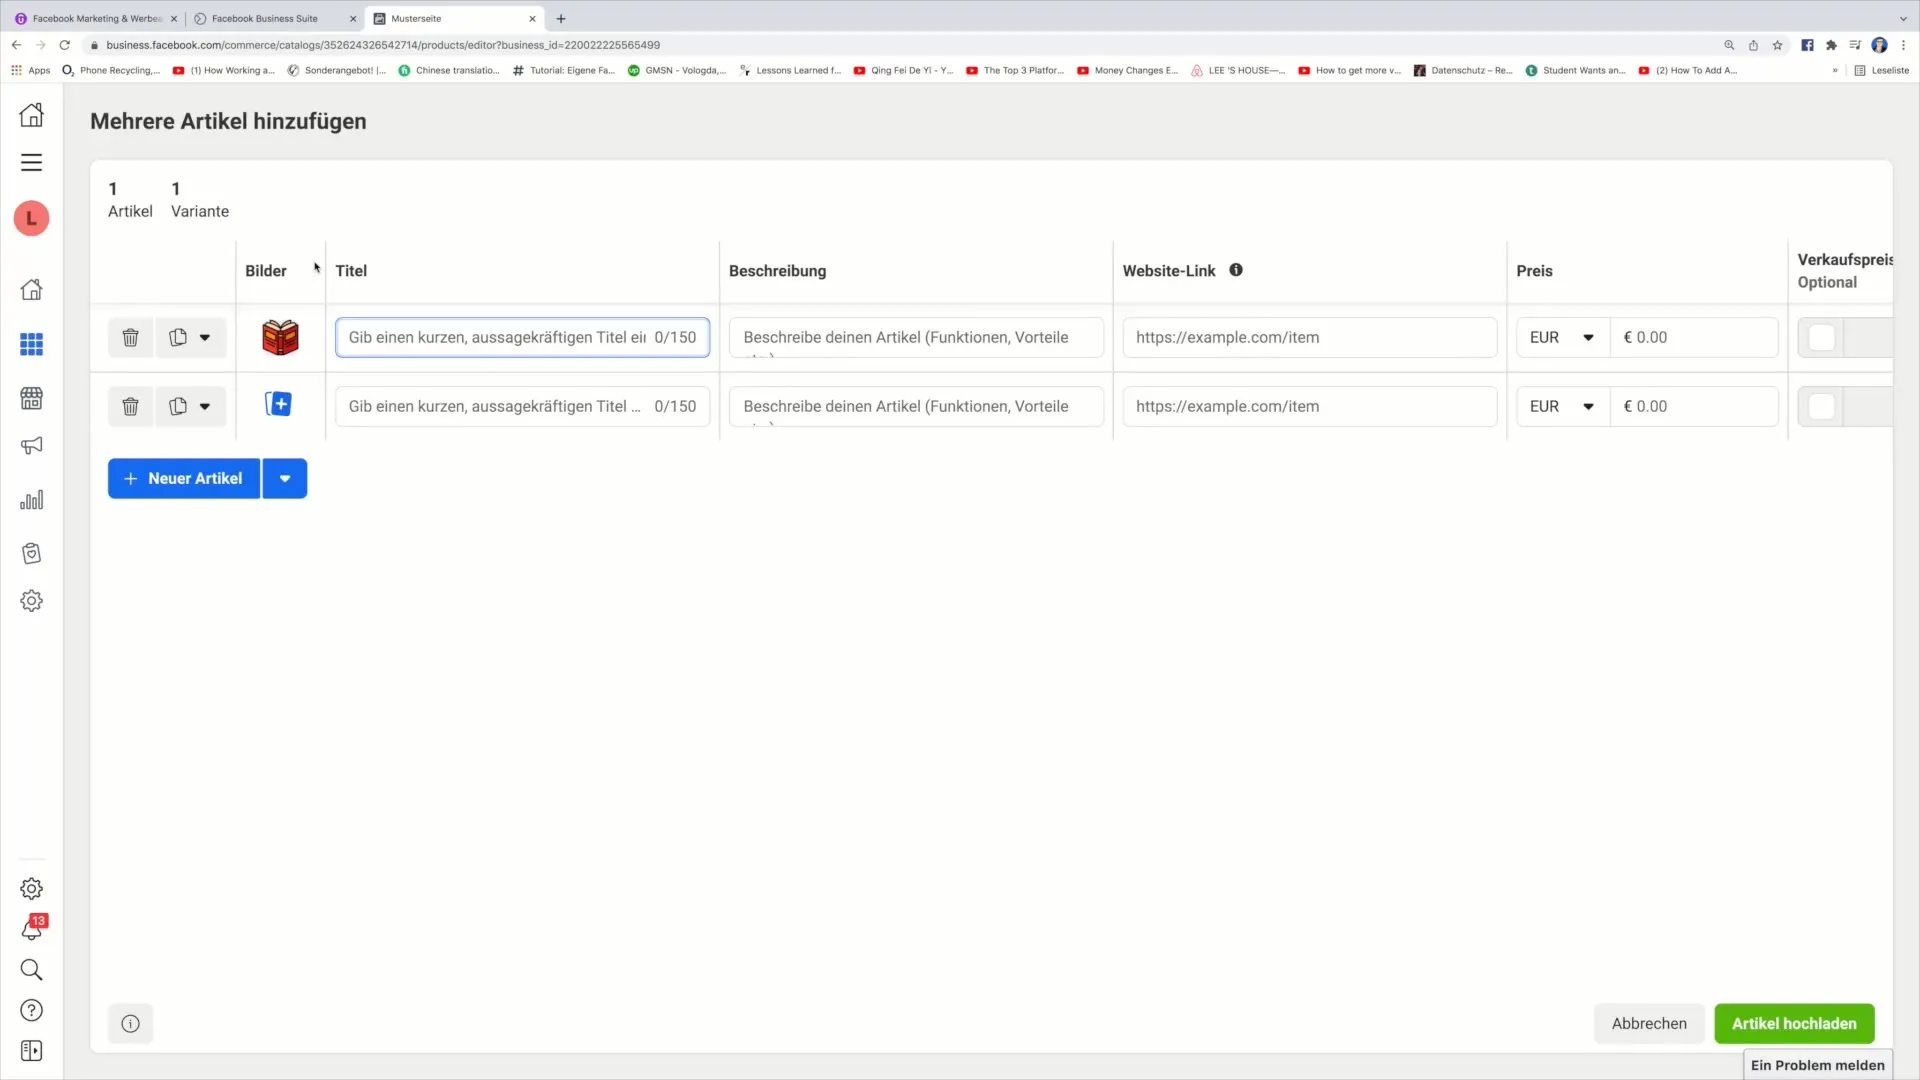This screenshot has width=1920, height=1080.
Task: Open the upper settings gear in sidebar
Action: (x=31, y=601)
